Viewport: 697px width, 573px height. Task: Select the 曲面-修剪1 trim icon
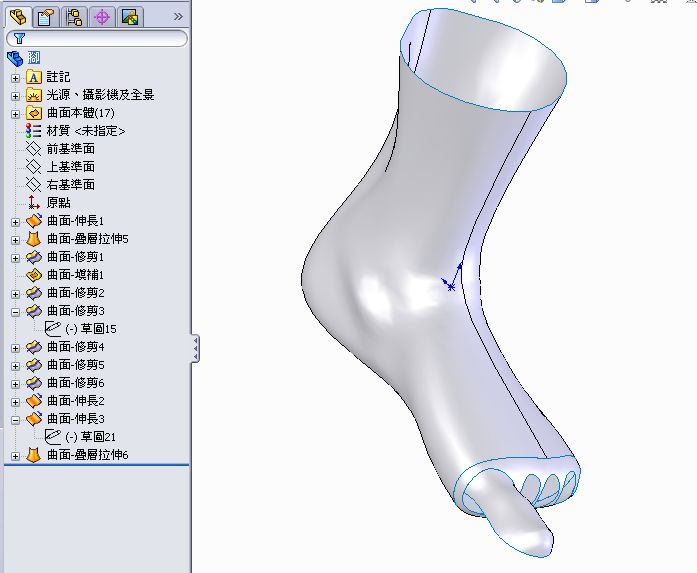click(34, 257)
